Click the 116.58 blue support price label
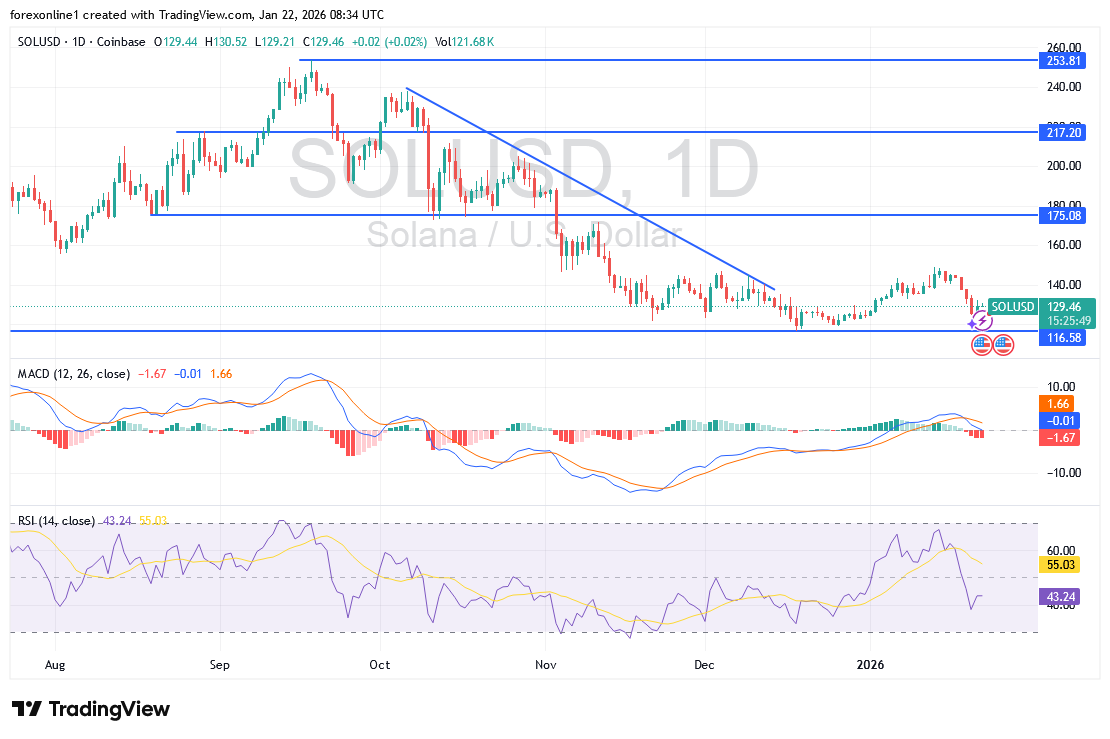 (1062, 338)
